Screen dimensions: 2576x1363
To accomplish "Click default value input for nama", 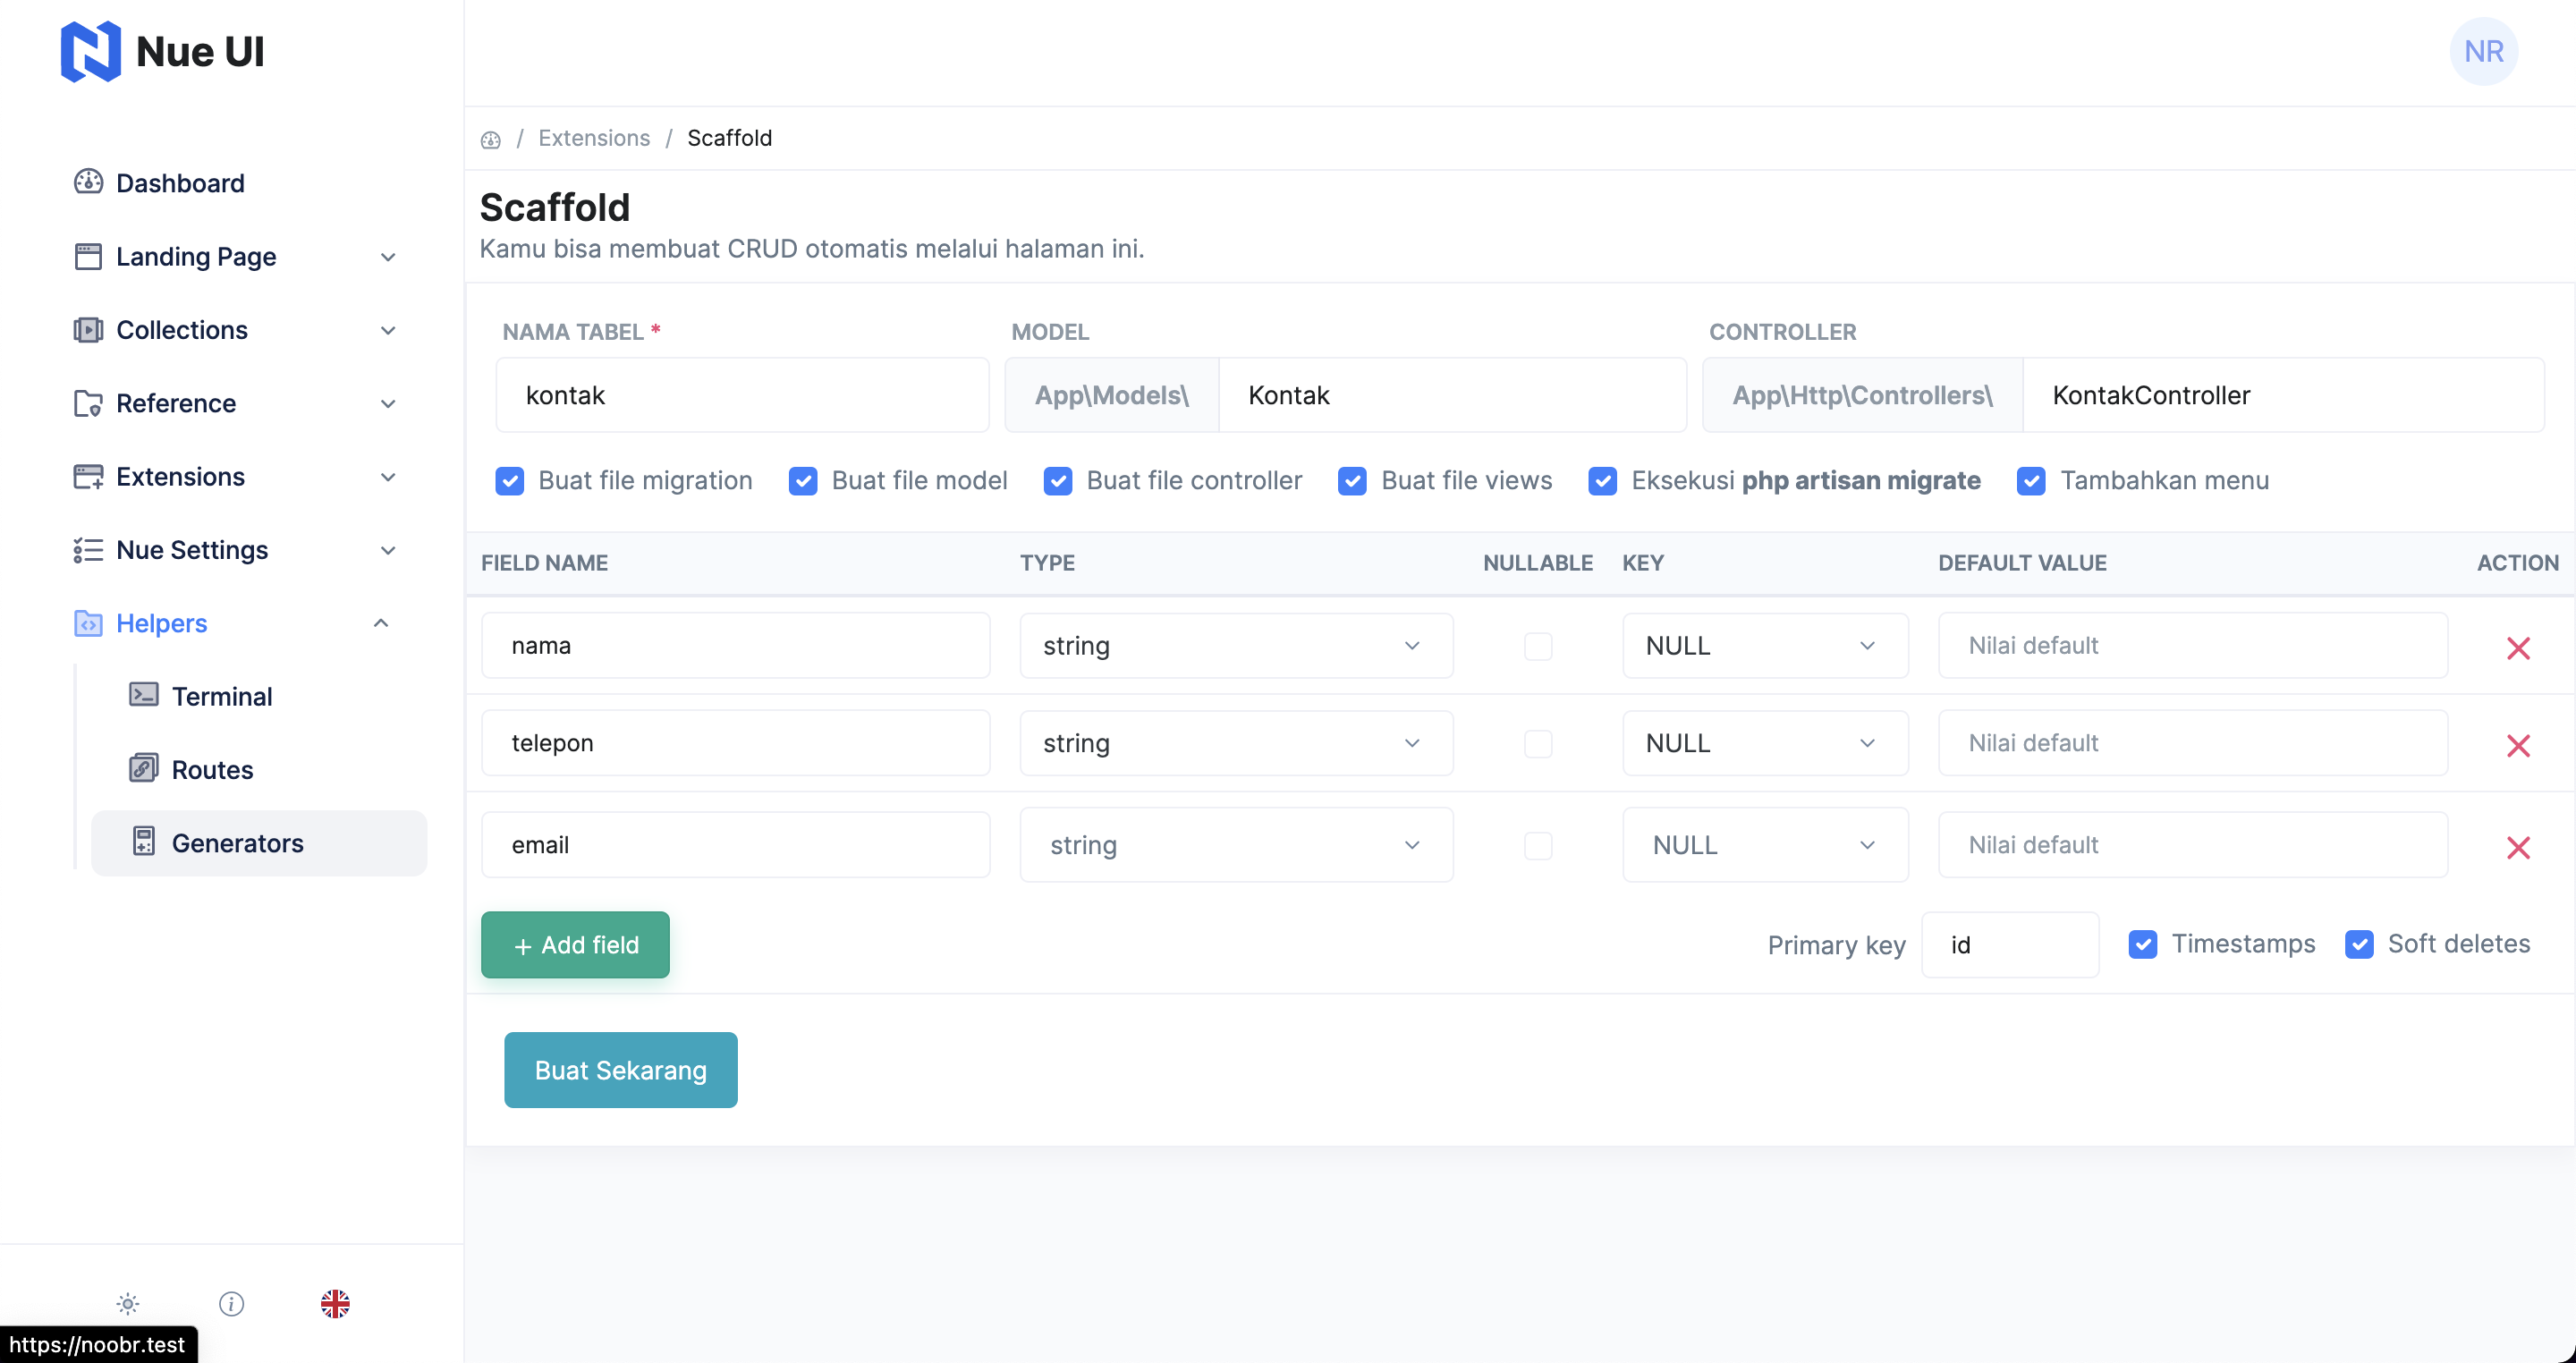I will tap(2193, 646).
